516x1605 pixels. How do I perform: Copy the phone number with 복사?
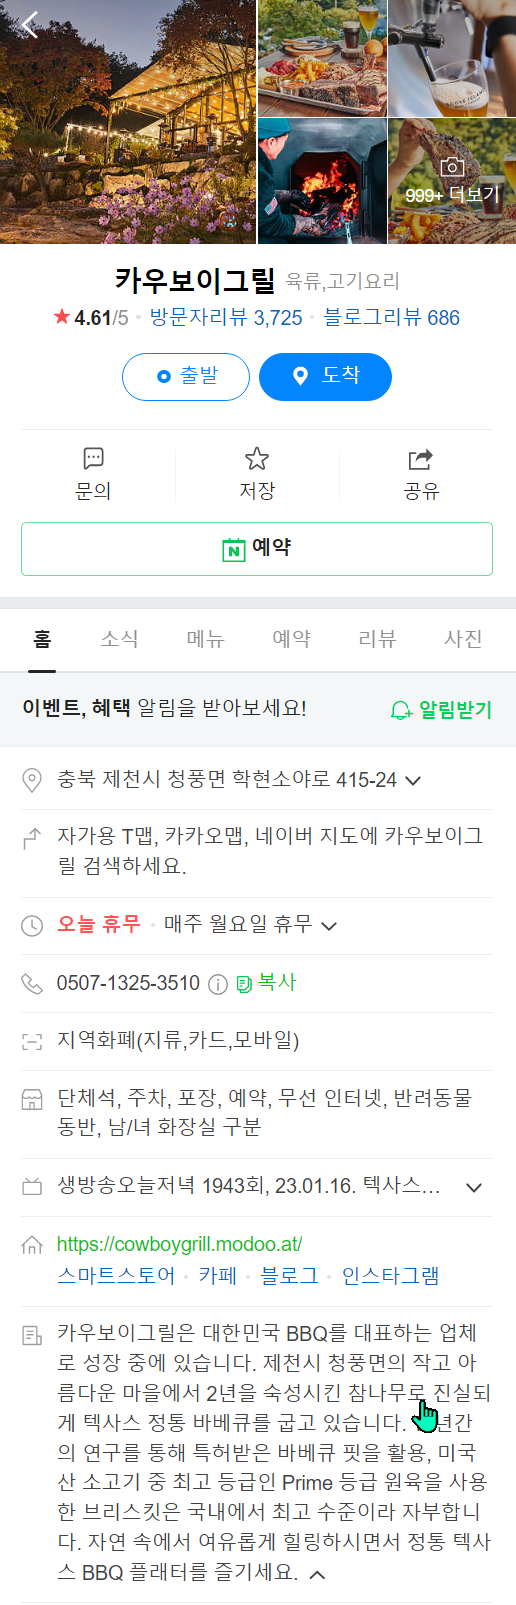(266, 983)
